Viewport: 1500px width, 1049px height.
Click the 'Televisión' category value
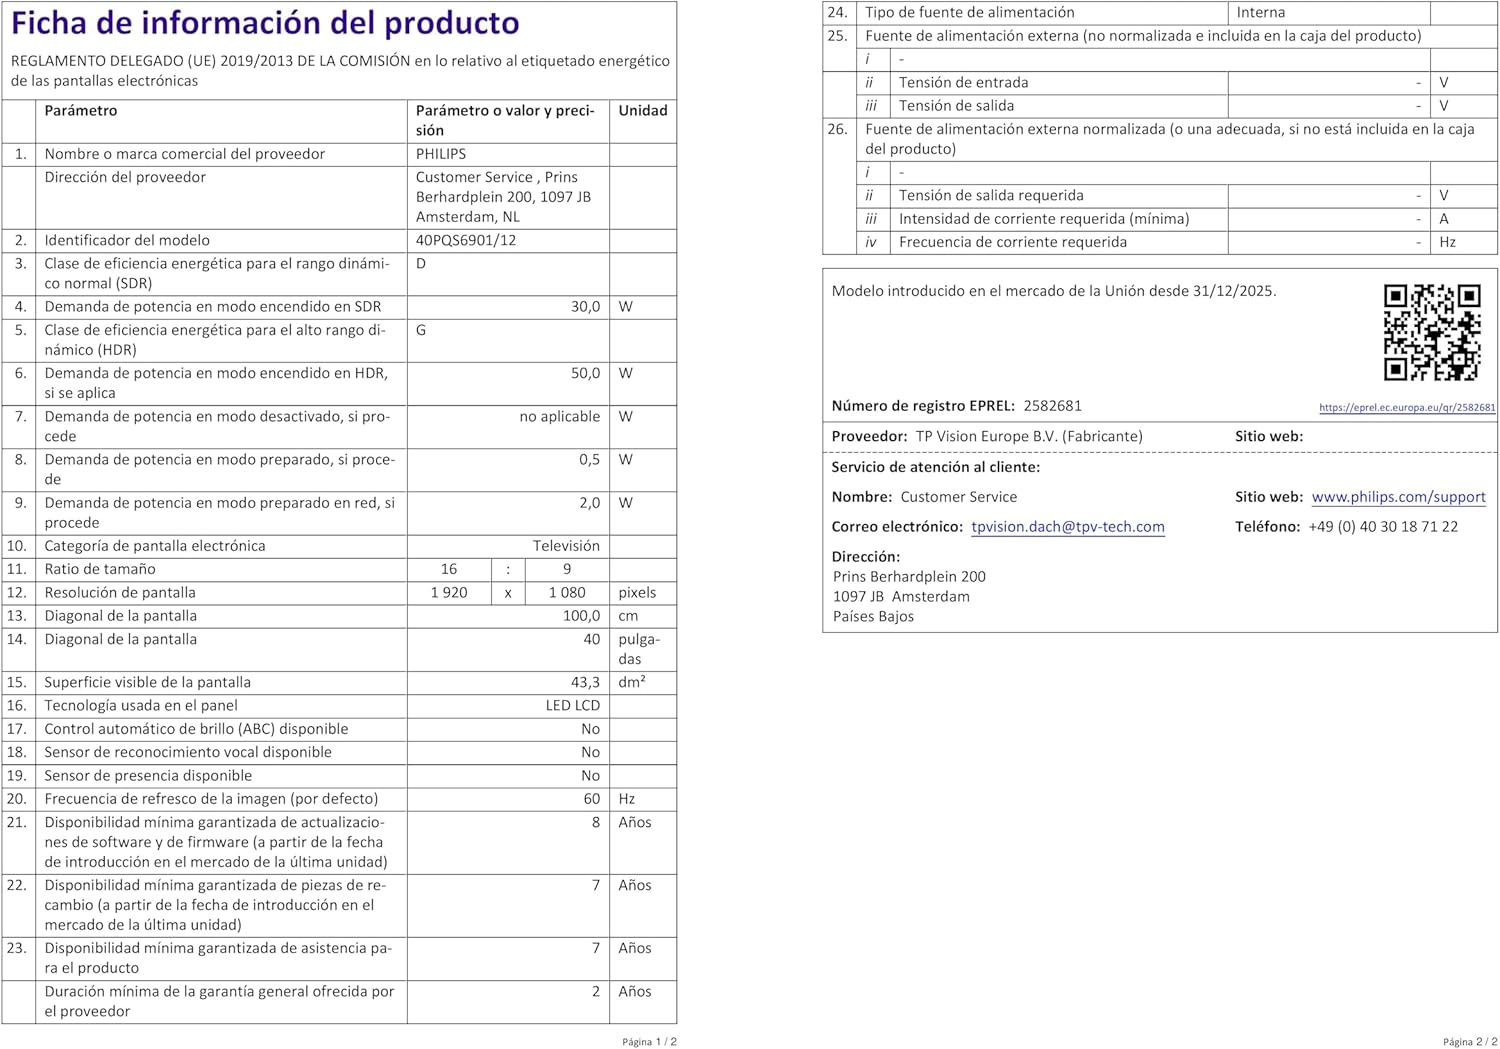(566, 546)
